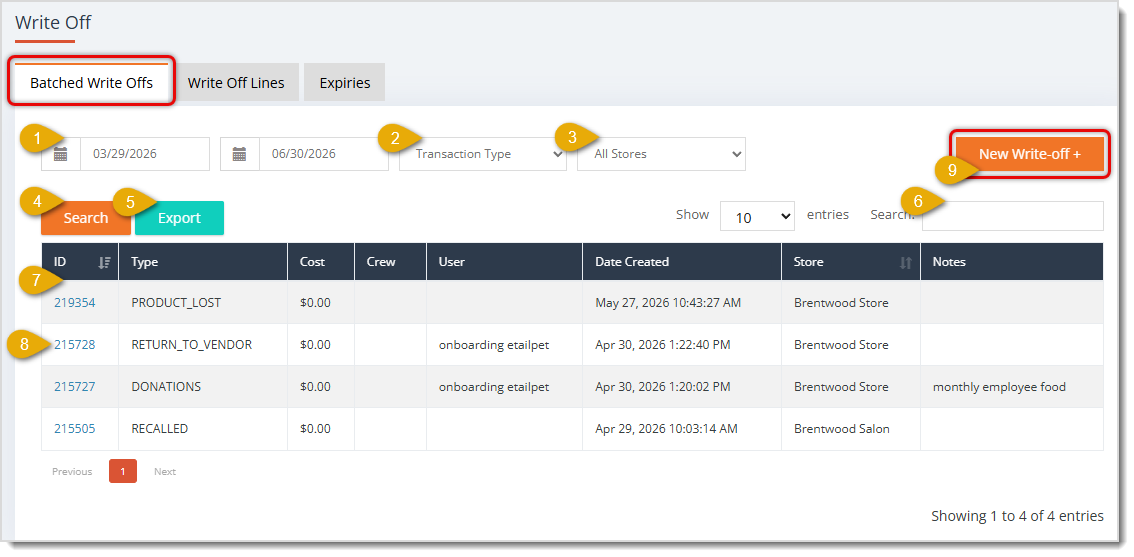Switch to the Expiries tab
Image resolution: width=1134 pixels, height=557 pixels.
344,82
